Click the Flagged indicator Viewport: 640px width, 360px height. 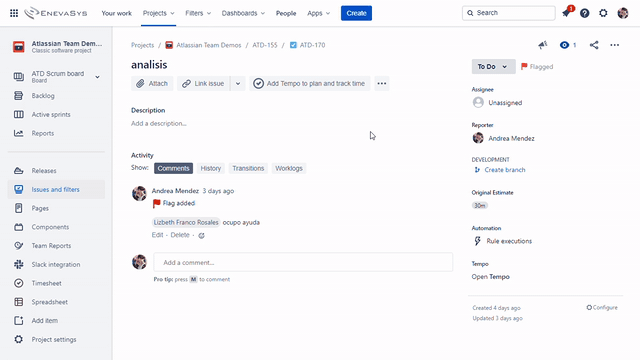pos(537,67)
